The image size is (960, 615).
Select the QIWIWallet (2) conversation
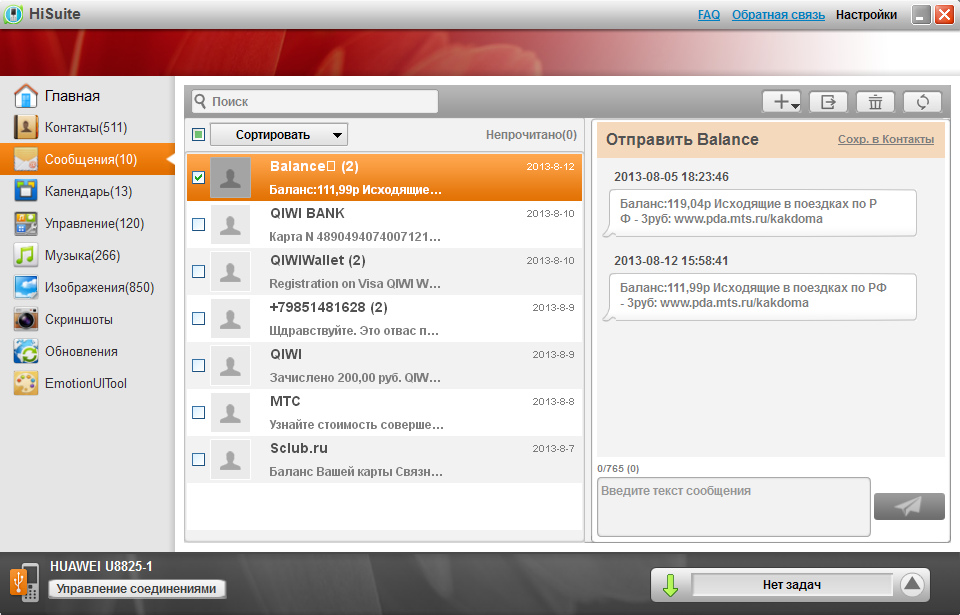(384, 271)
